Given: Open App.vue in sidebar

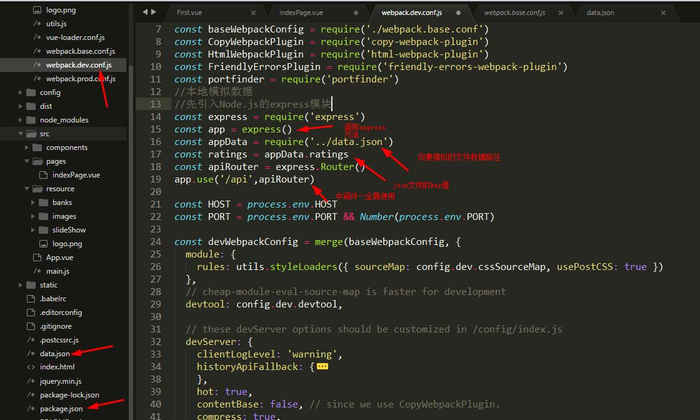Looking at the screenshot, I should [59, 258].
